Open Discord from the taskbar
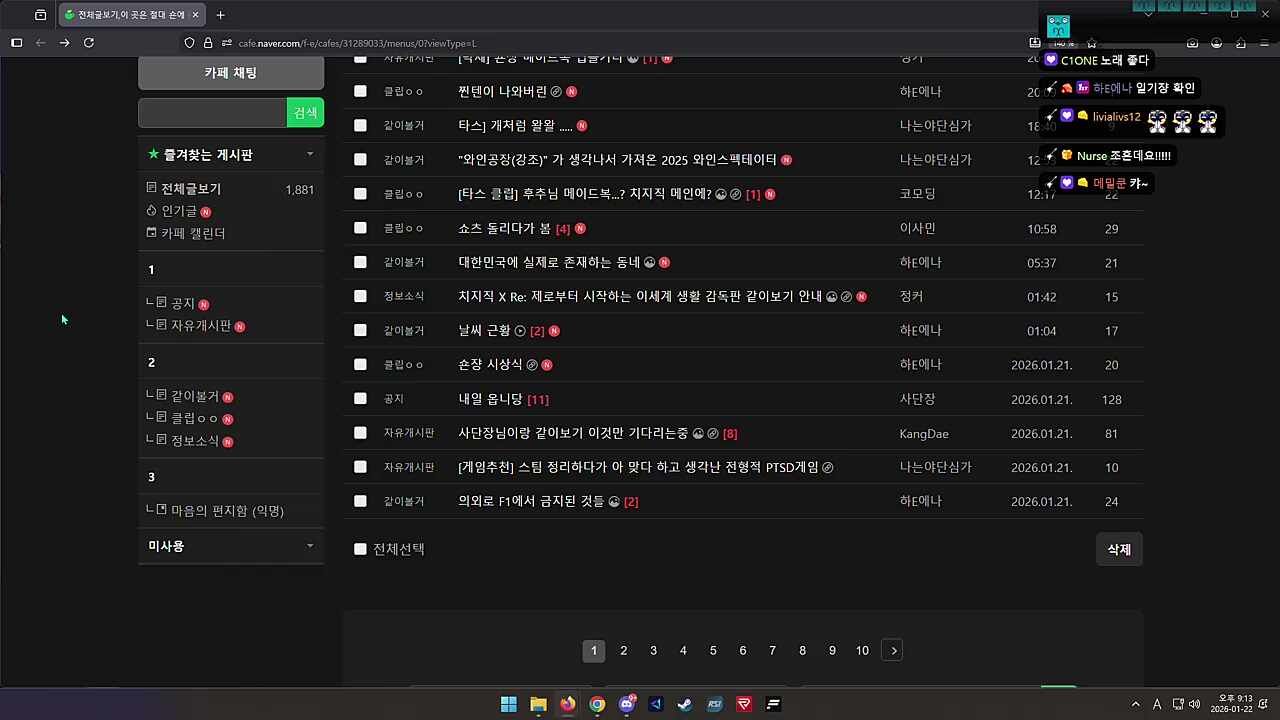The height and width of the screenshot is (720, 1280). (627, 704)
